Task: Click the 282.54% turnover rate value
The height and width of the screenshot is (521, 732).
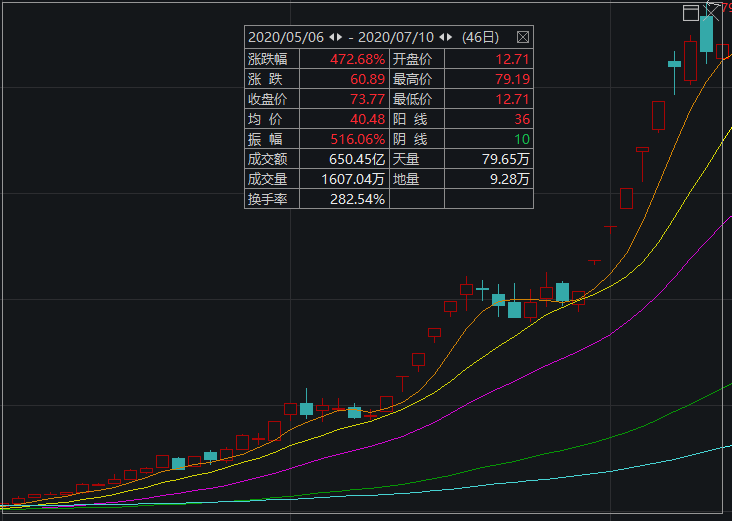Action: point(358,199)
